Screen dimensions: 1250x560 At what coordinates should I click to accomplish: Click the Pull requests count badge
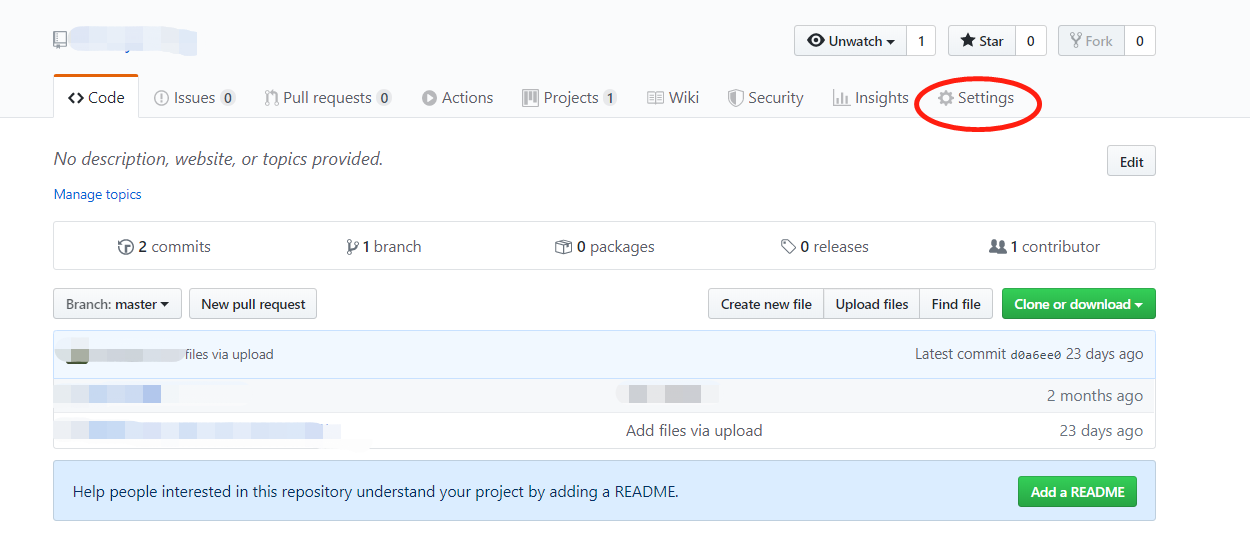(x=384, y=98)
